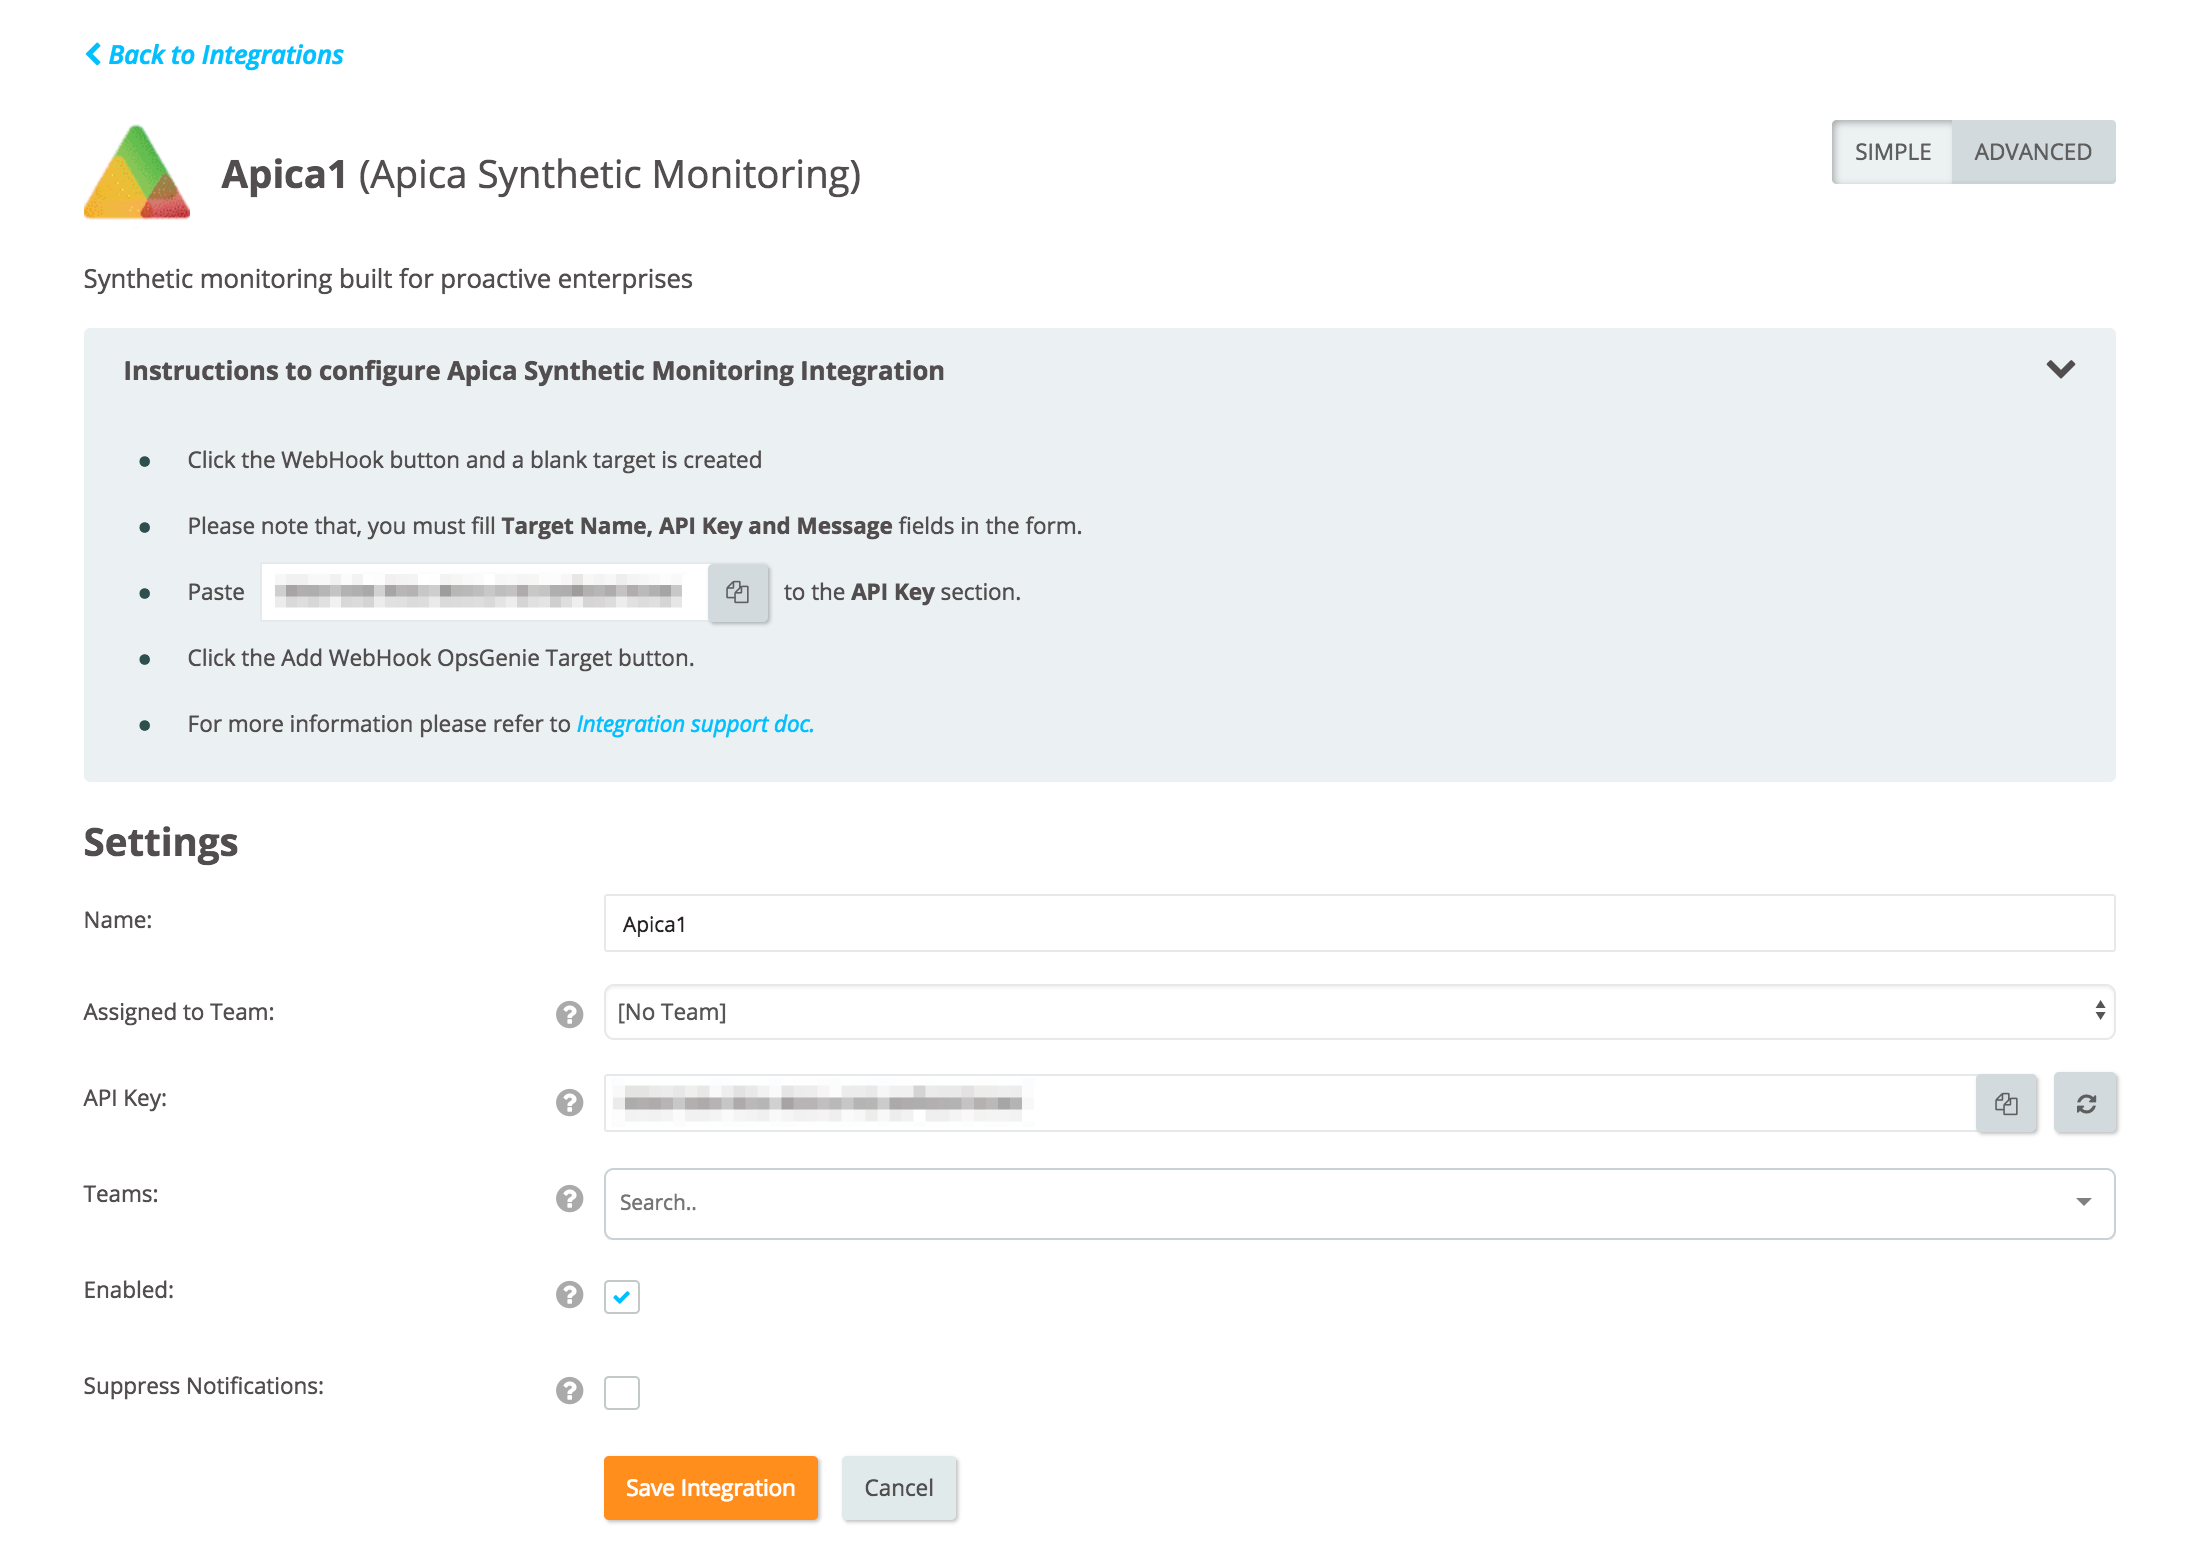This screenshot has width=2200, height=1568.
Task: Switch to ADVANCED mode tab
Action: [x=2032, y=152]
